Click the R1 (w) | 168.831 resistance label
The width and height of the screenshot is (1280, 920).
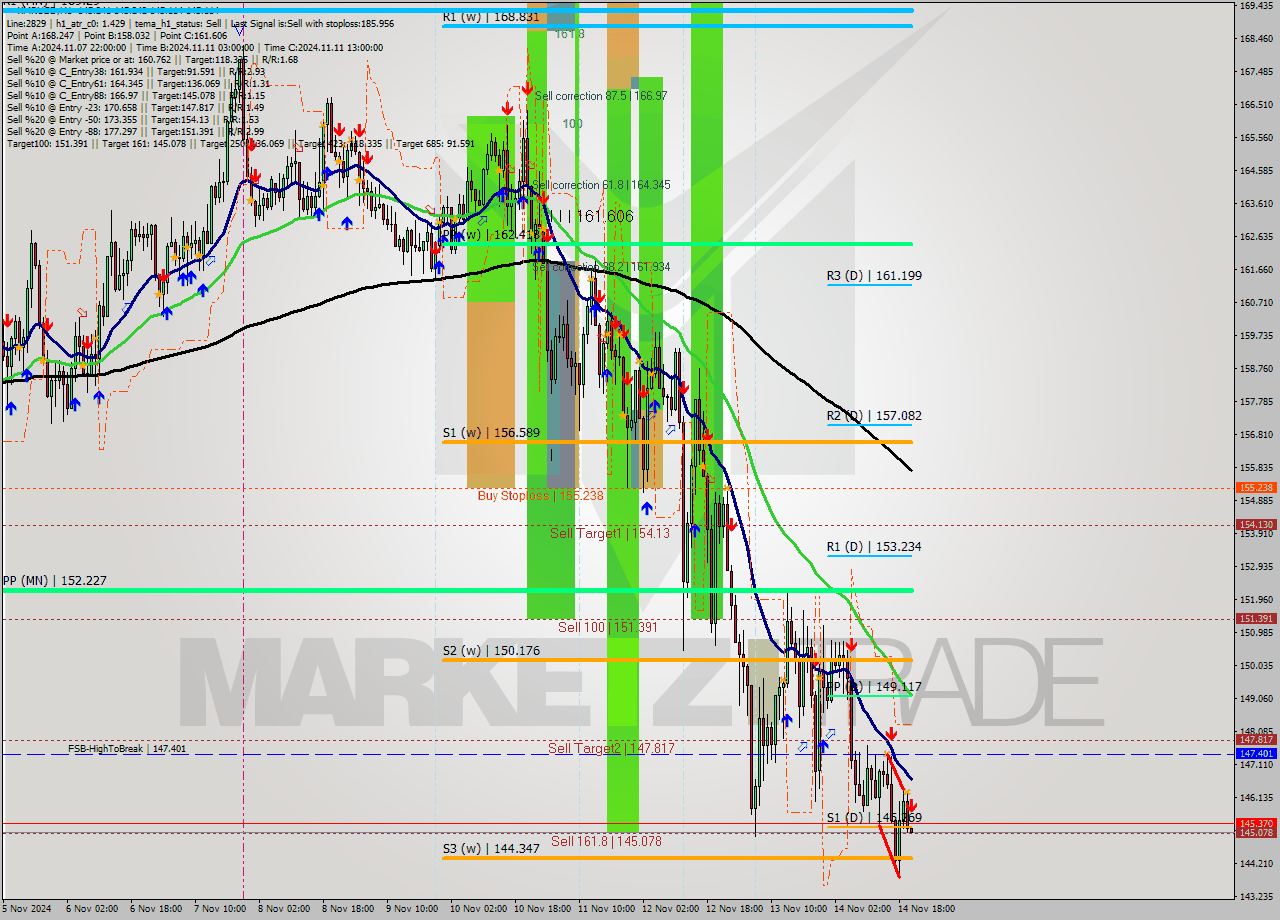491,17
